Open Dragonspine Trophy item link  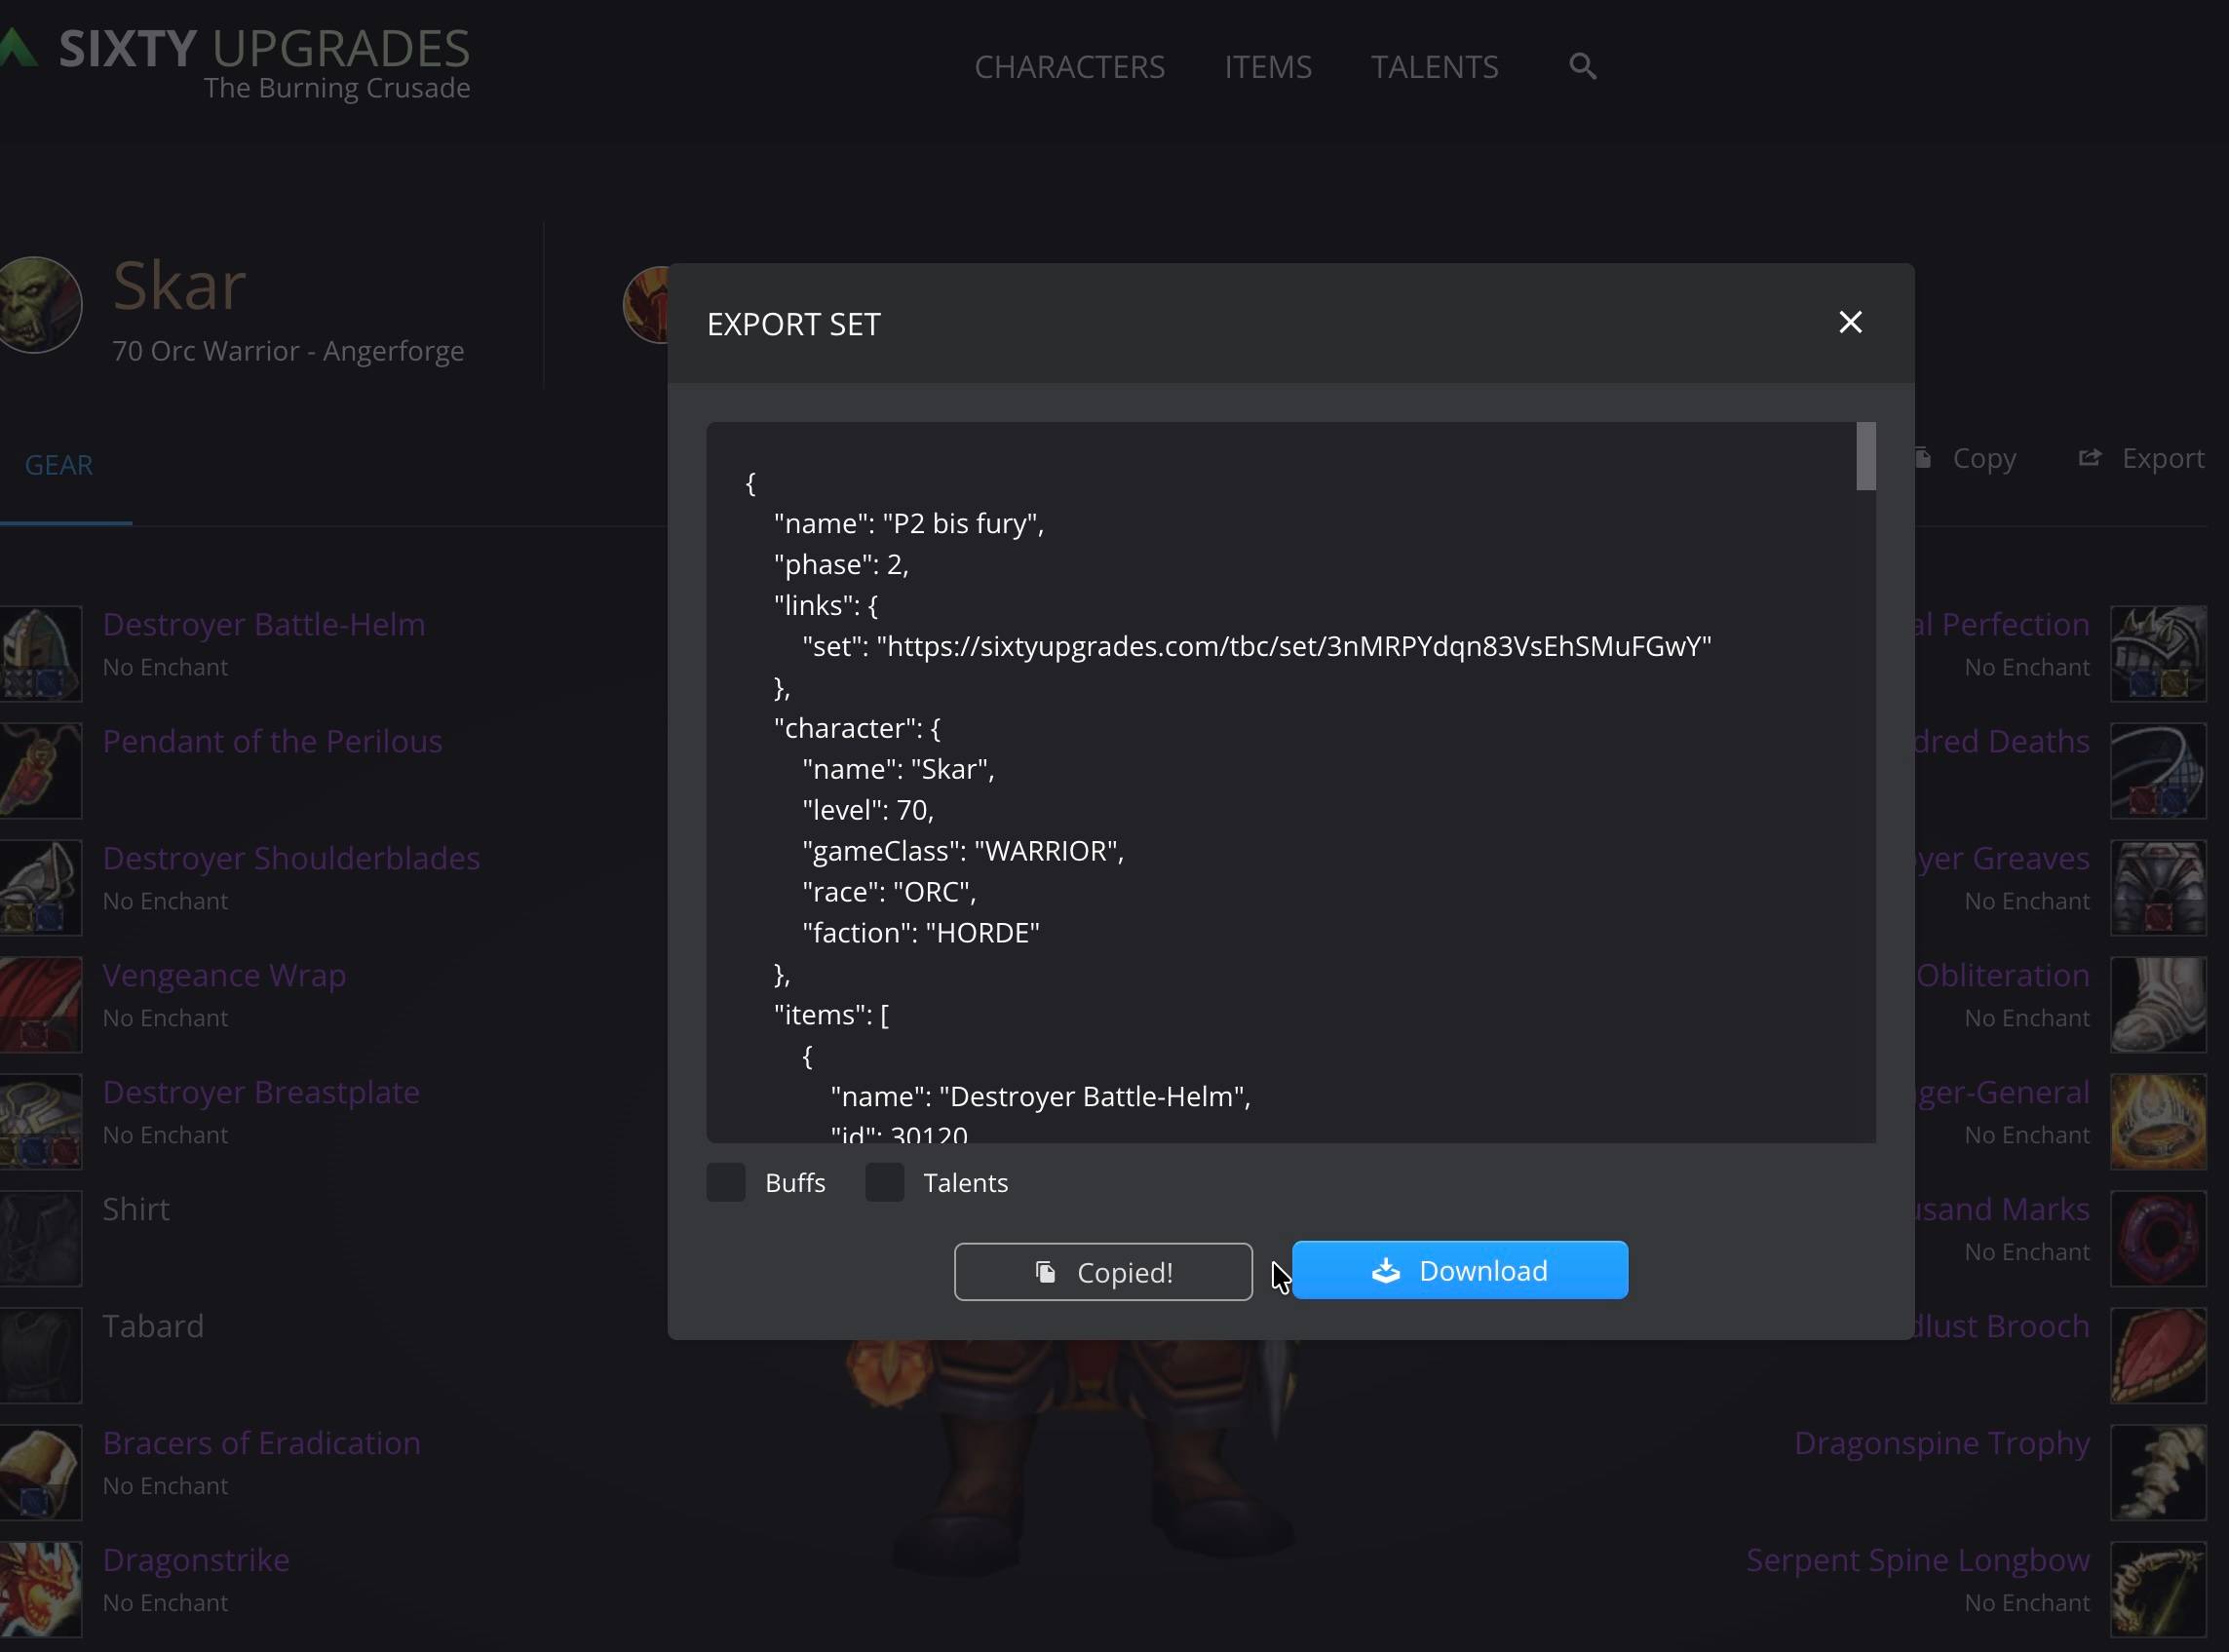coord(1942,1443)
